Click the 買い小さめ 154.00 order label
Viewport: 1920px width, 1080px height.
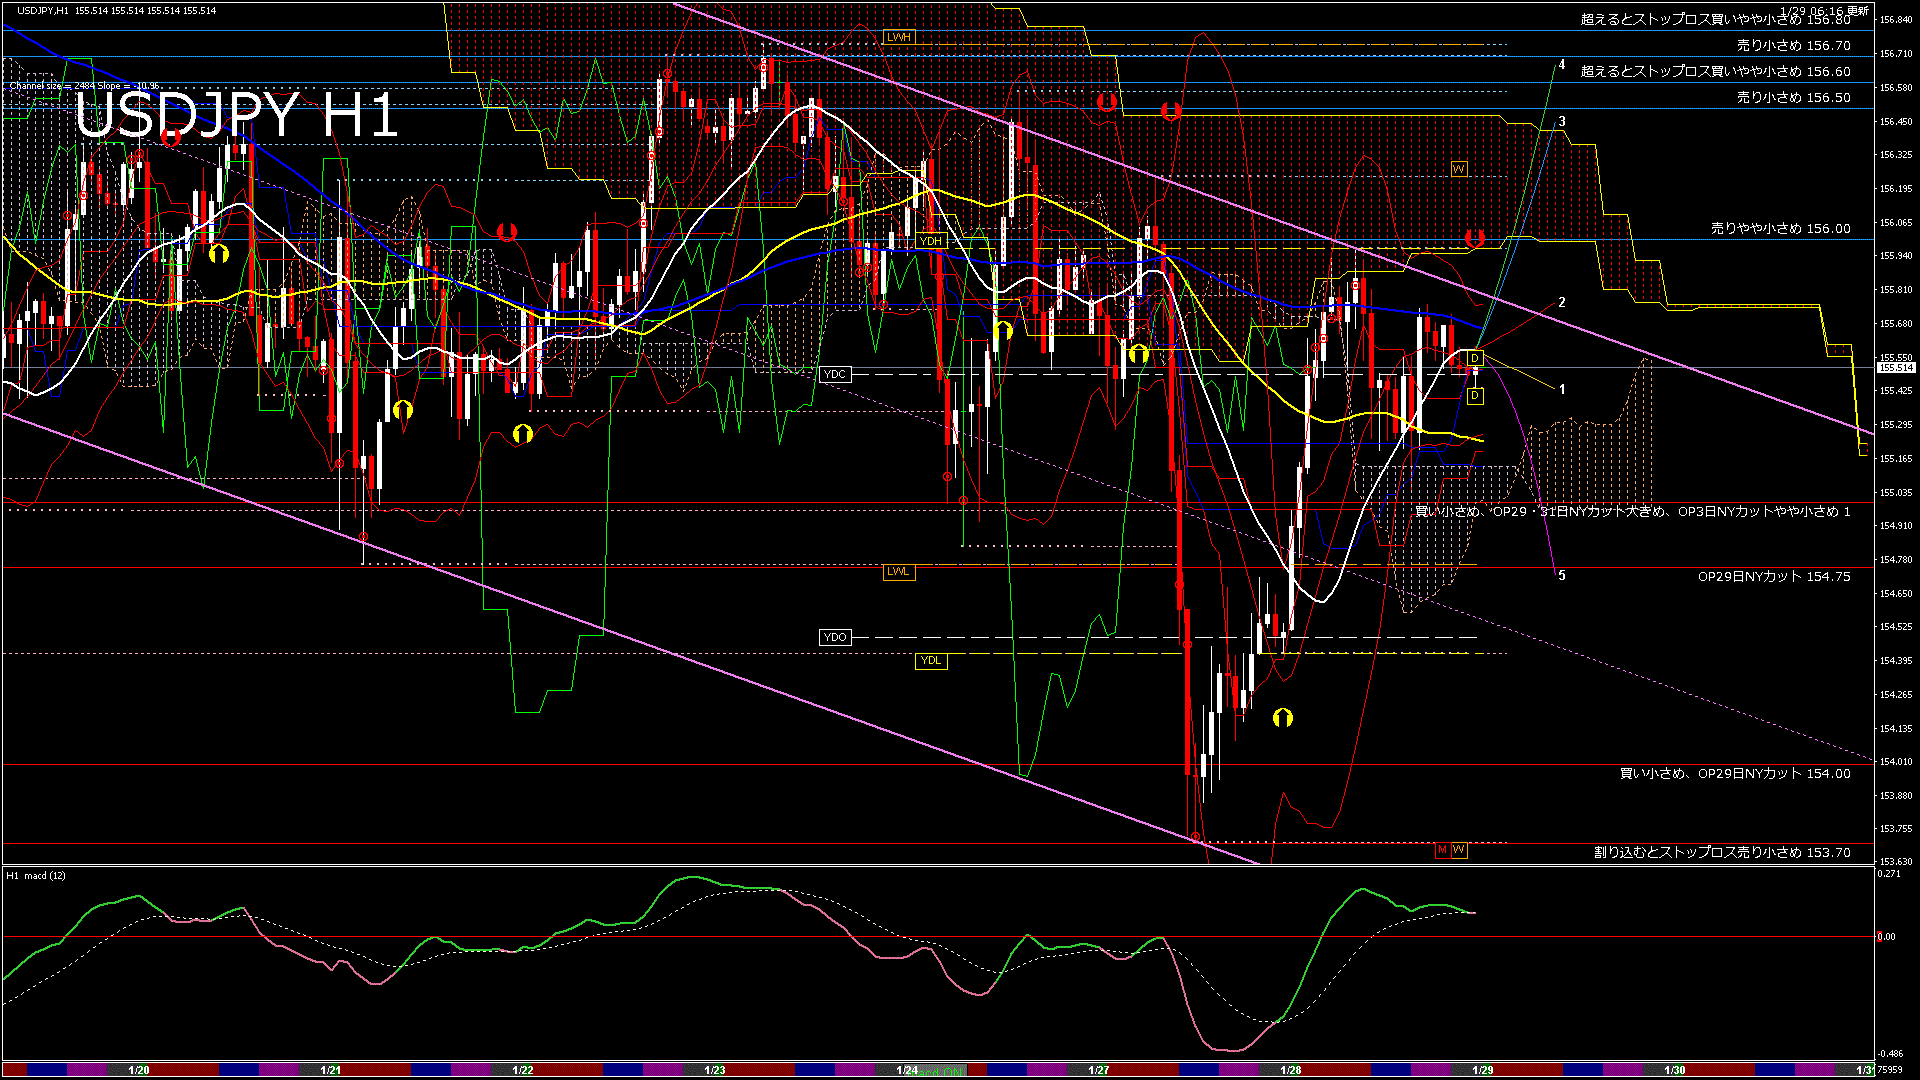tap(1734, 773)
